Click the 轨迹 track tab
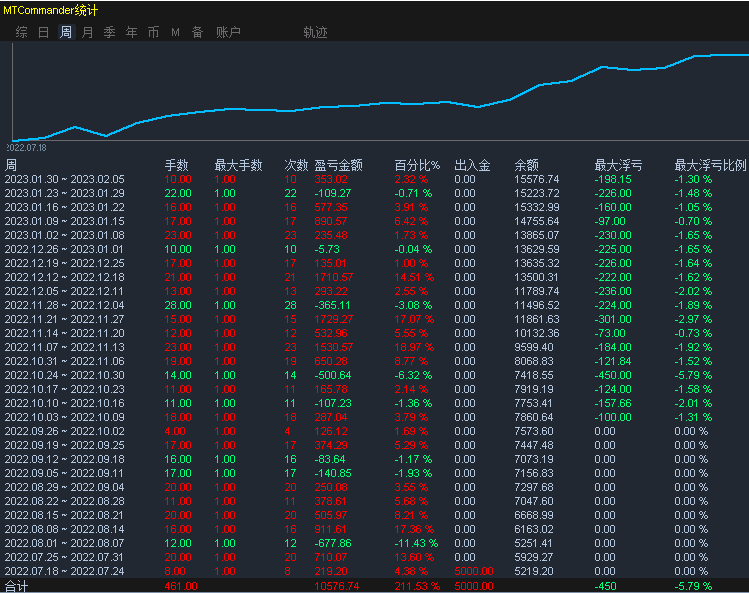 click(x=315, y=32)
